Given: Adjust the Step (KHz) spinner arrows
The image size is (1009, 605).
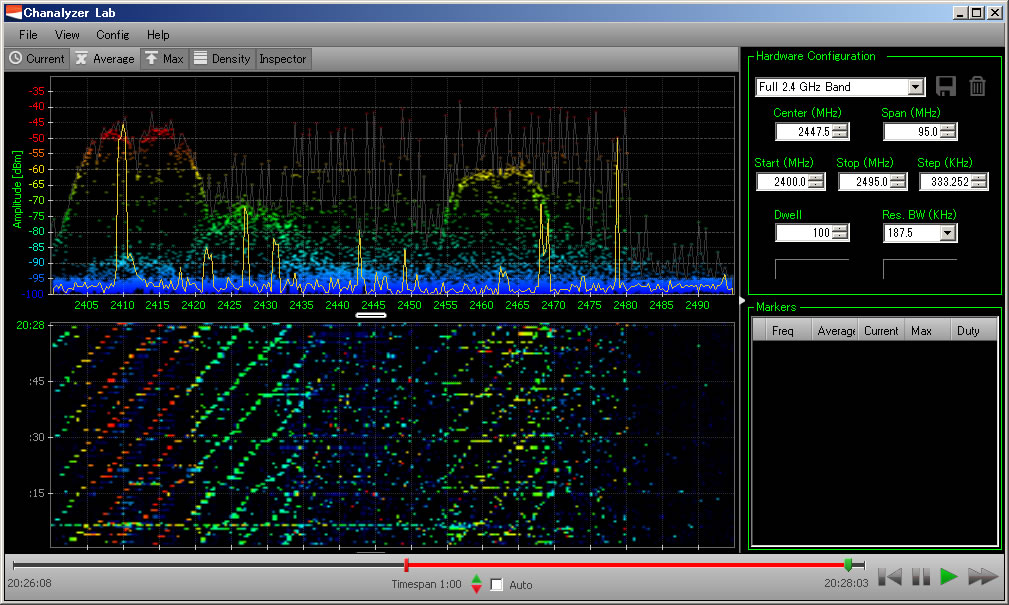Looking at the screenshot, I should point(979,182).
